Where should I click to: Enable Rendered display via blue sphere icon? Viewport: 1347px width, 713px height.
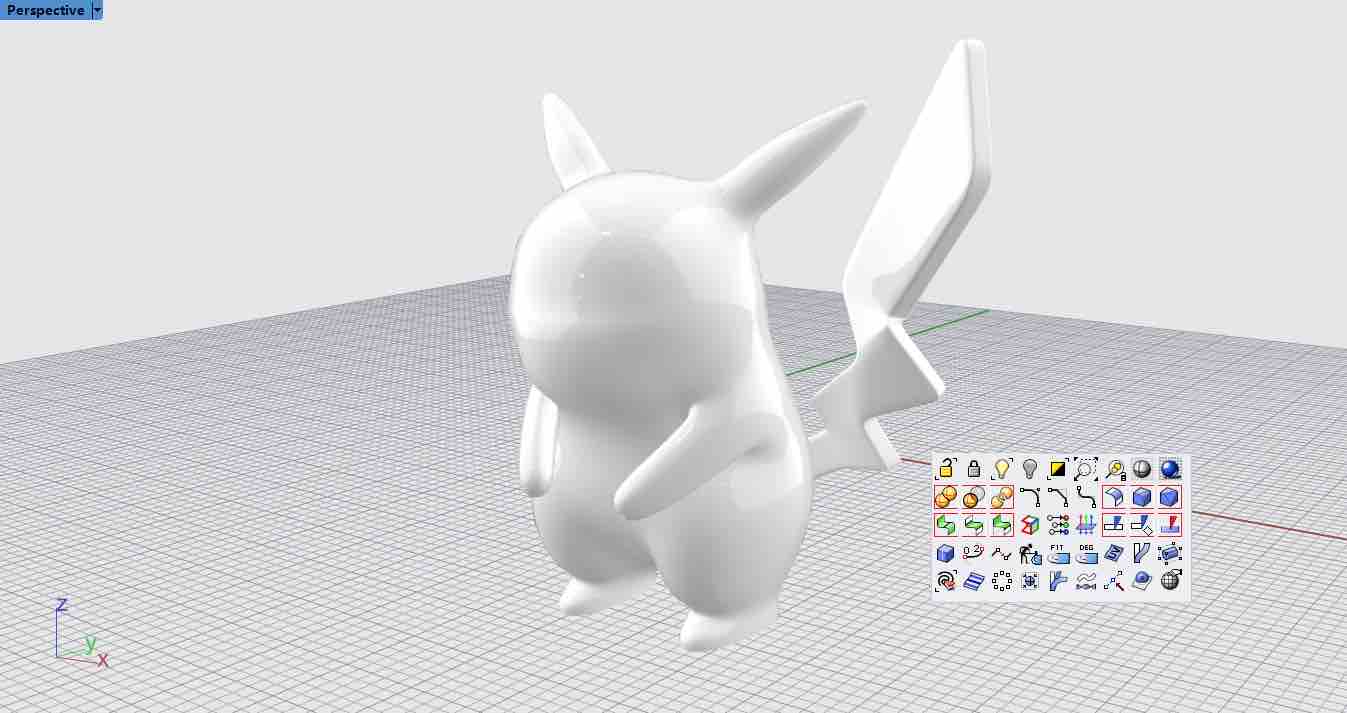1168,469
